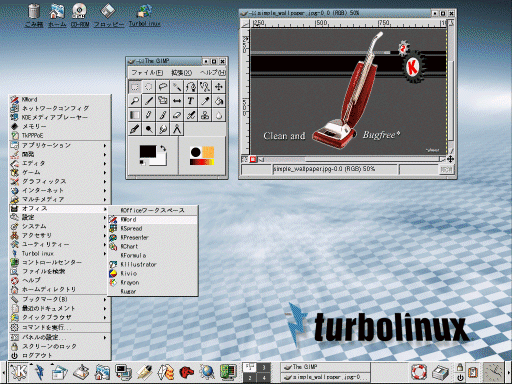Select the Text tool in GIMP

(x=191, y=101)
